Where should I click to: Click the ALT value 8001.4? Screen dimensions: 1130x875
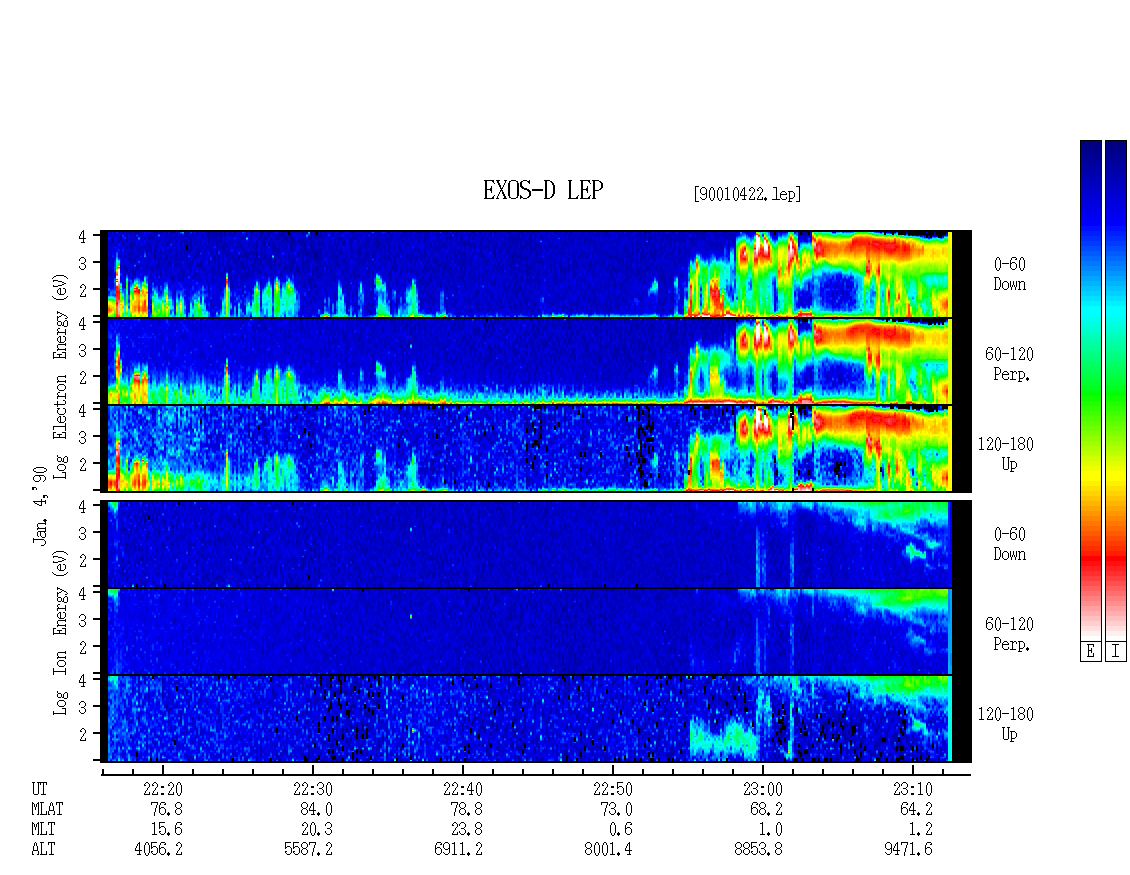608,850
